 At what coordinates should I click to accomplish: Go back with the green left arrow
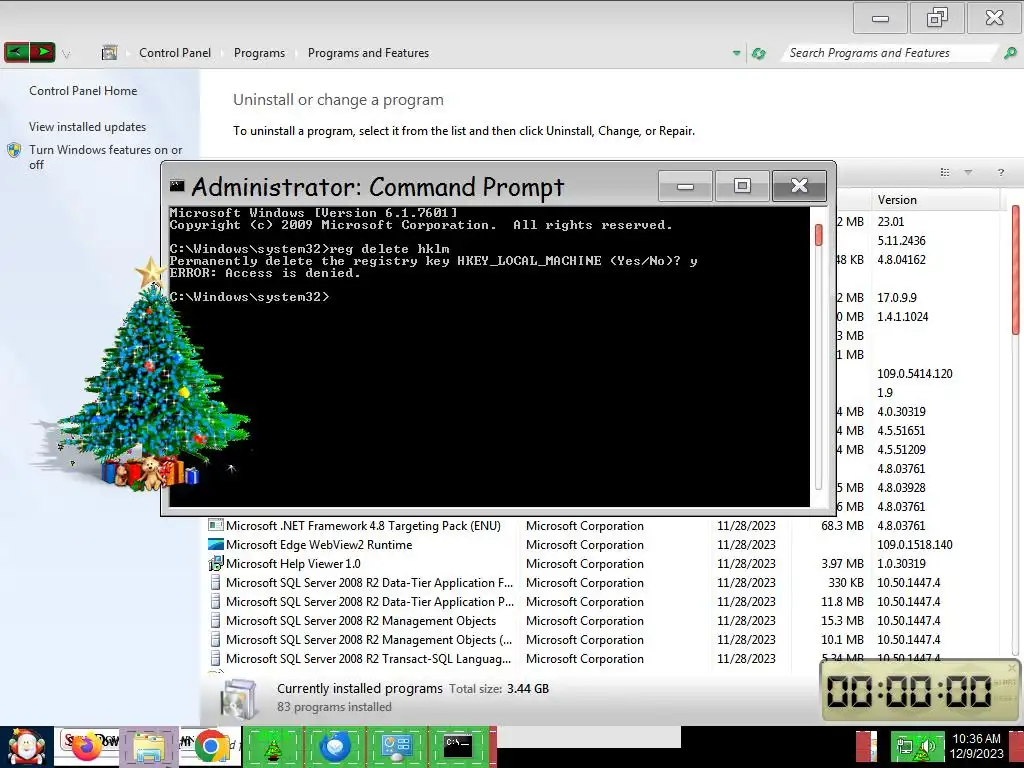[17, 52]
